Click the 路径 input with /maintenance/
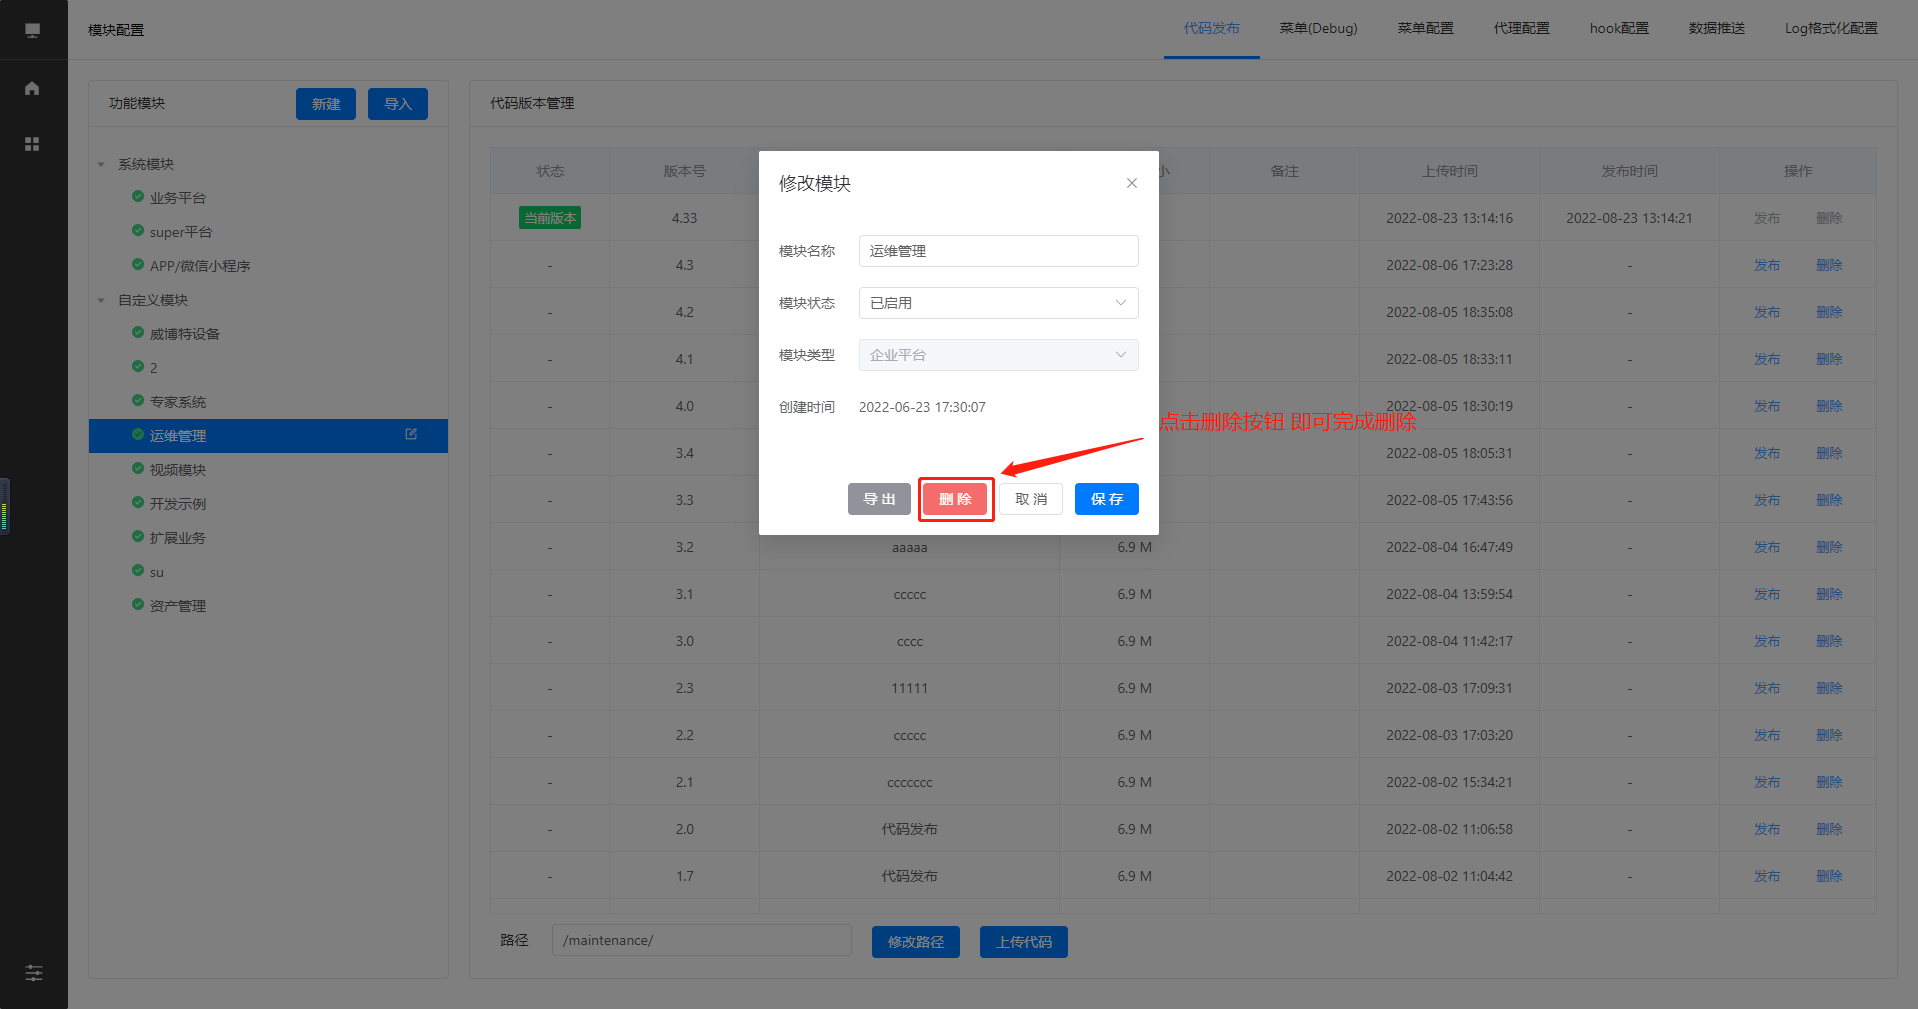 702,940
